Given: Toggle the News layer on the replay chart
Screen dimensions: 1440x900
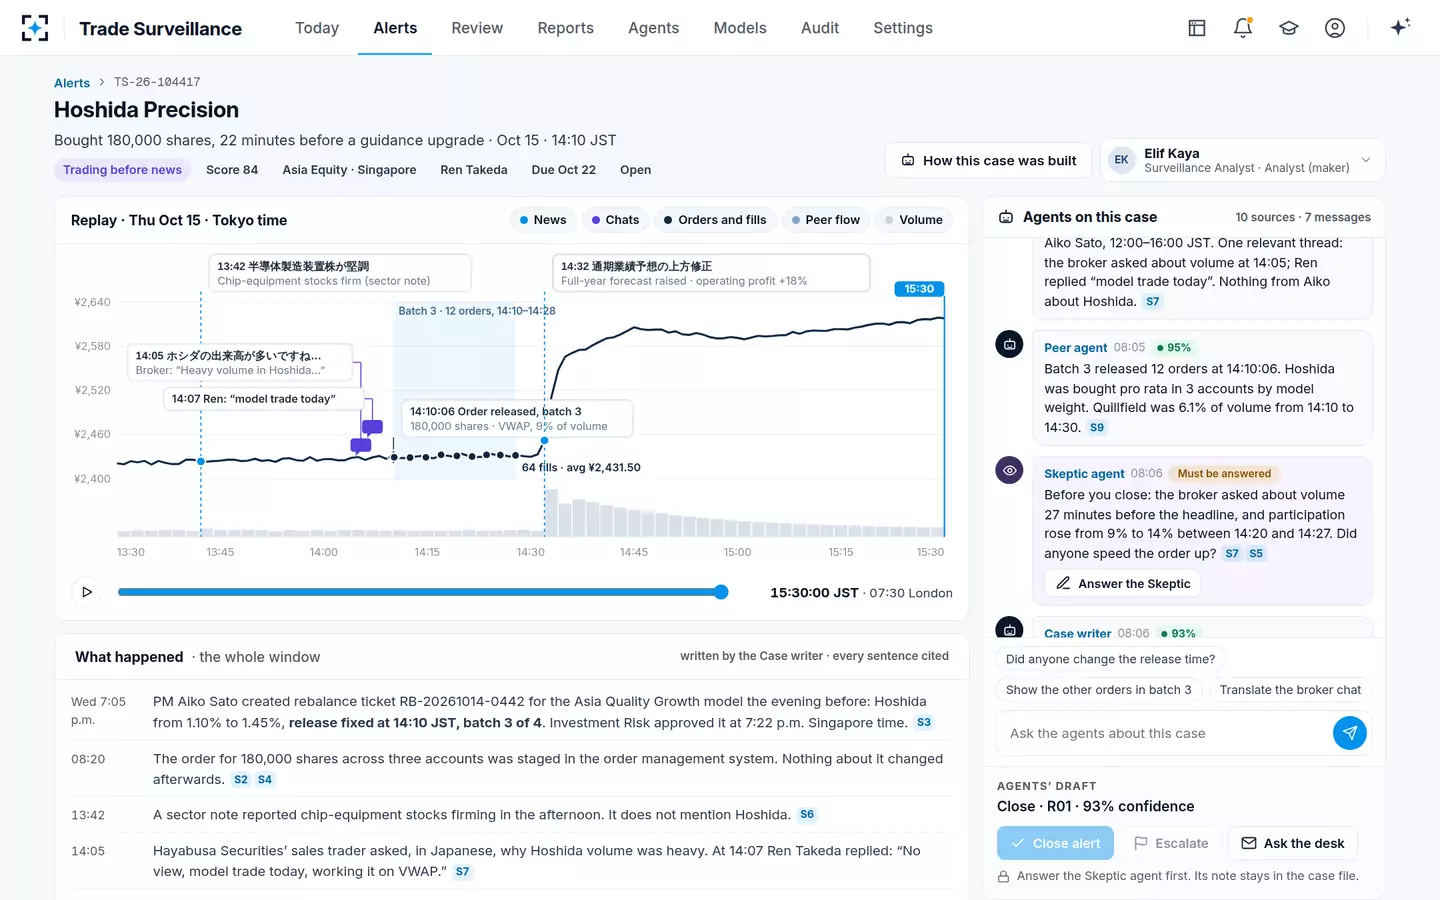Looking at the screenshot, I should tap(543, 220).
